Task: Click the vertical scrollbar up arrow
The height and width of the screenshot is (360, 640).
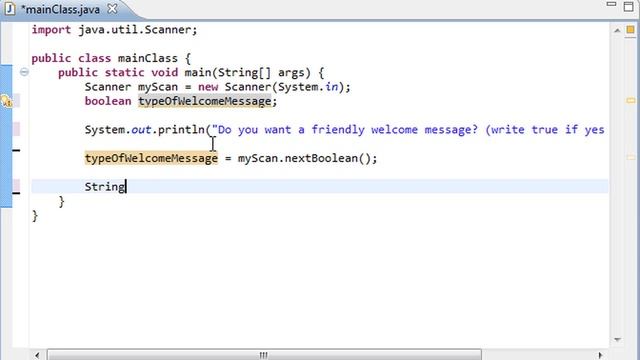Action: pyautogui.click(x=617, y=30)
